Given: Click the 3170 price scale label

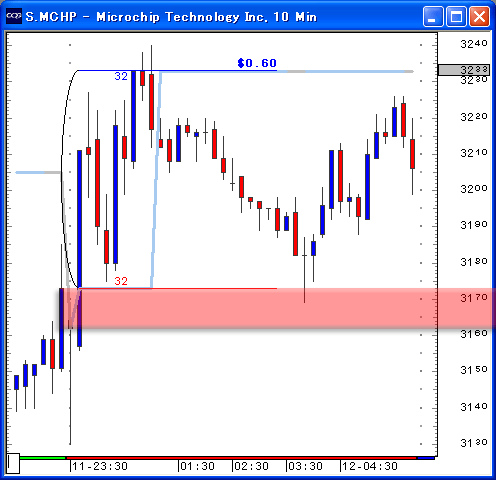Looking at the screenshot, I should point(474,298).
